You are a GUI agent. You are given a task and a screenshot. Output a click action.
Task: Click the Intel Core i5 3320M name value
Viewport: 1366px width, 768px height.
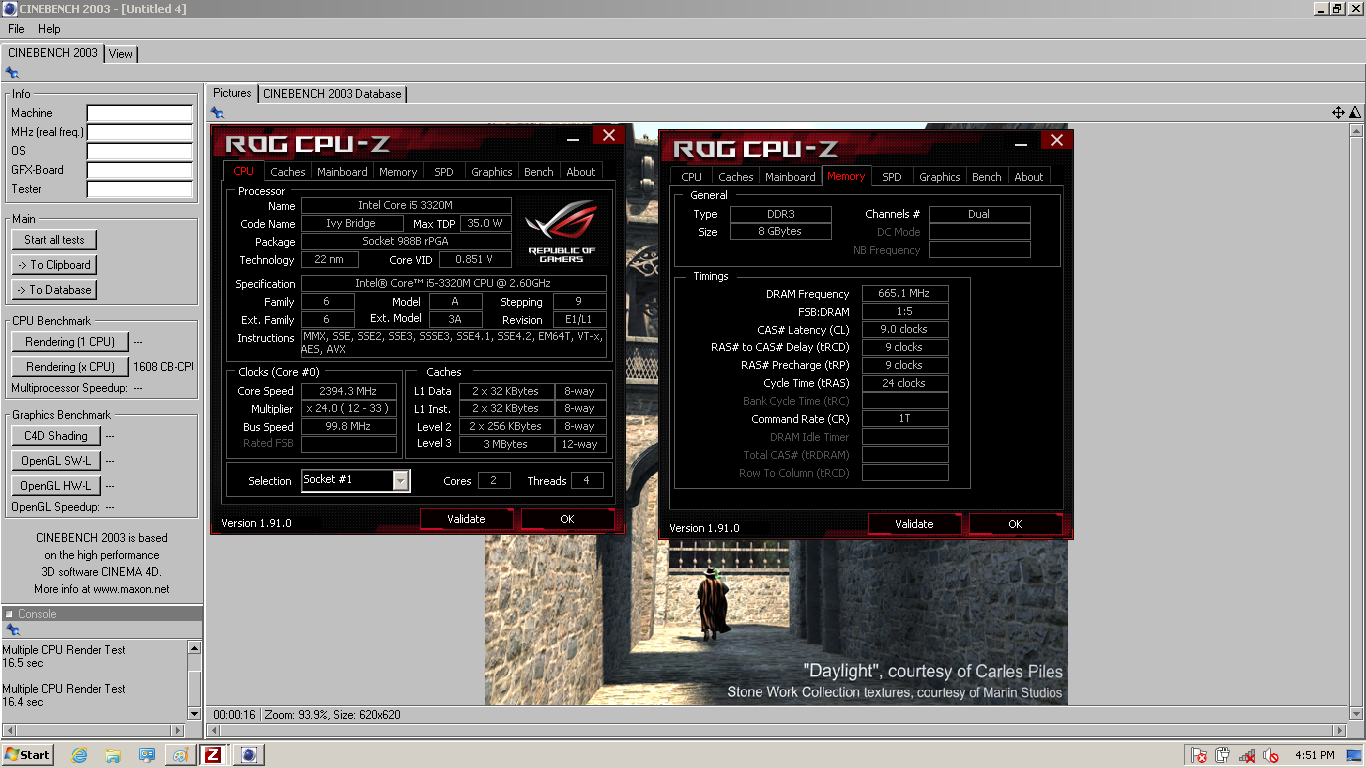406,206
